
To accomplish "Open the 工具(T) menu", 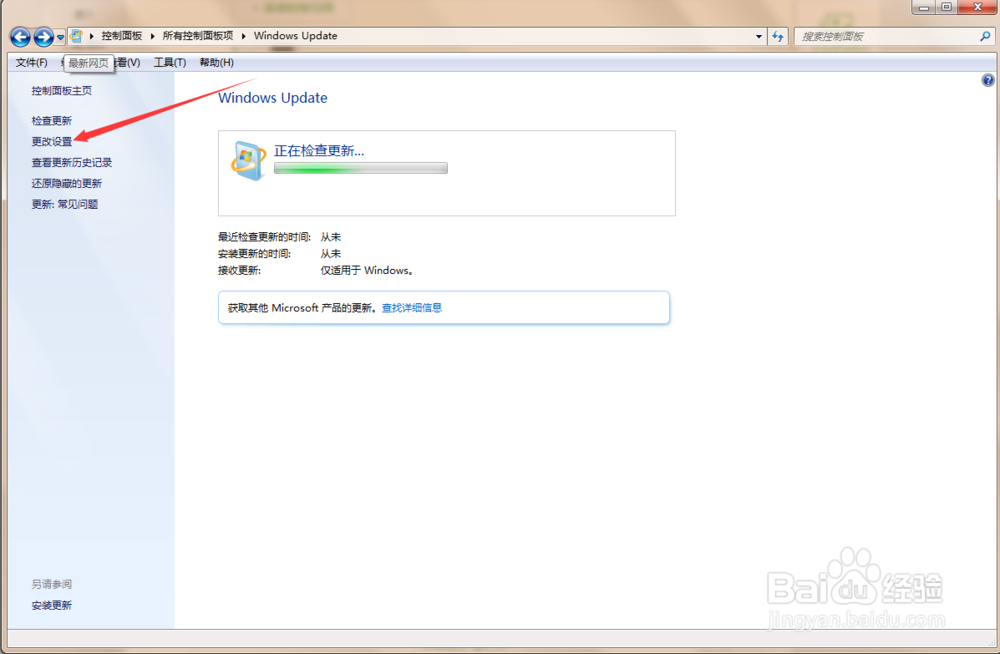I will (x=170, y=63).
